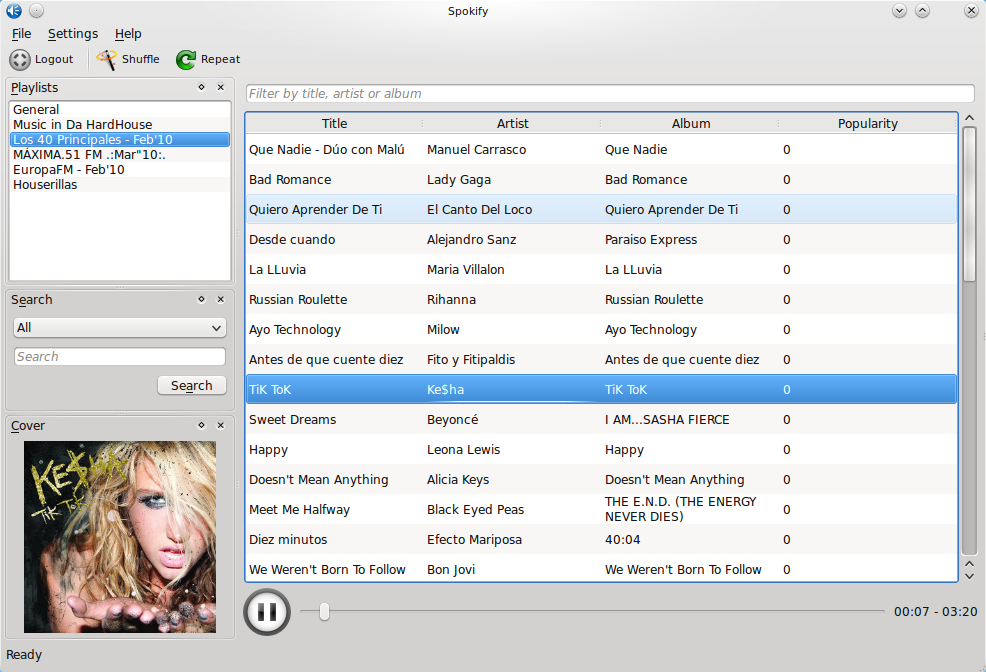The image size is (986, 672).
Task: Select the Houserillas playlist
Action: click(45, 185)
